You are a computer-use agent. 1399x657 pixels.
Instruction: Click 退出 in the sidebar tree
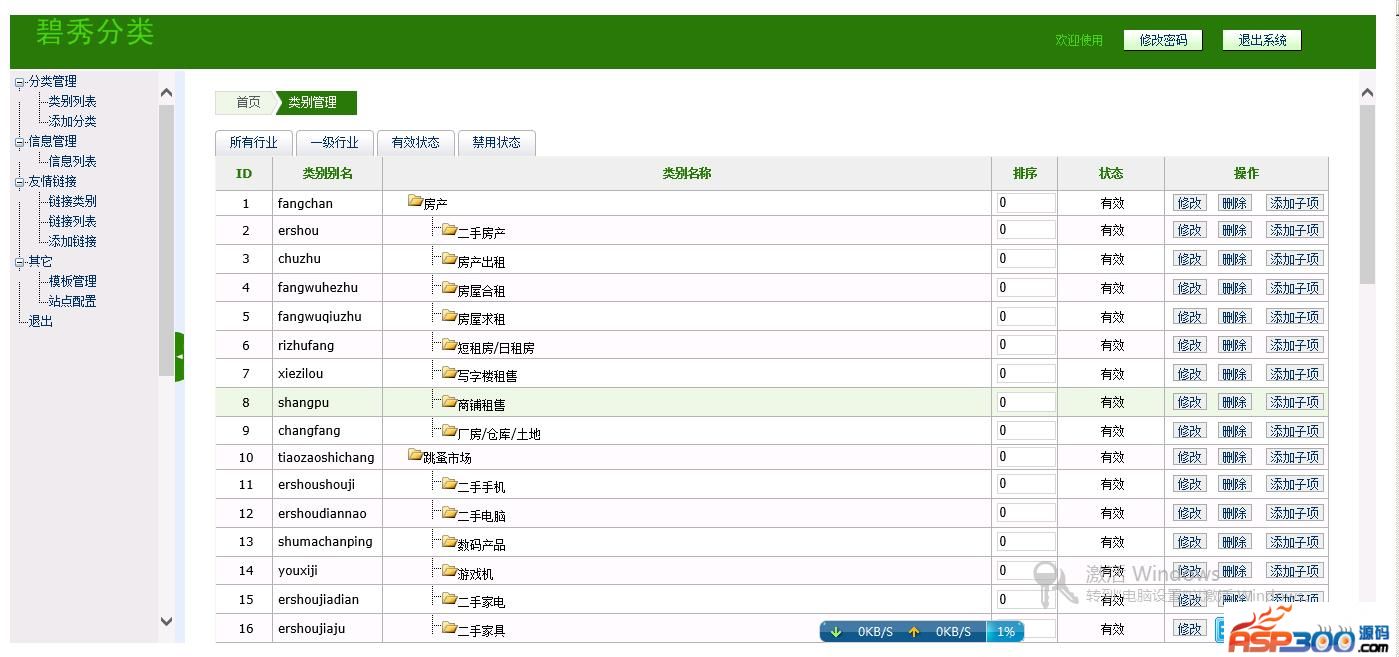[x=40, y=321]
